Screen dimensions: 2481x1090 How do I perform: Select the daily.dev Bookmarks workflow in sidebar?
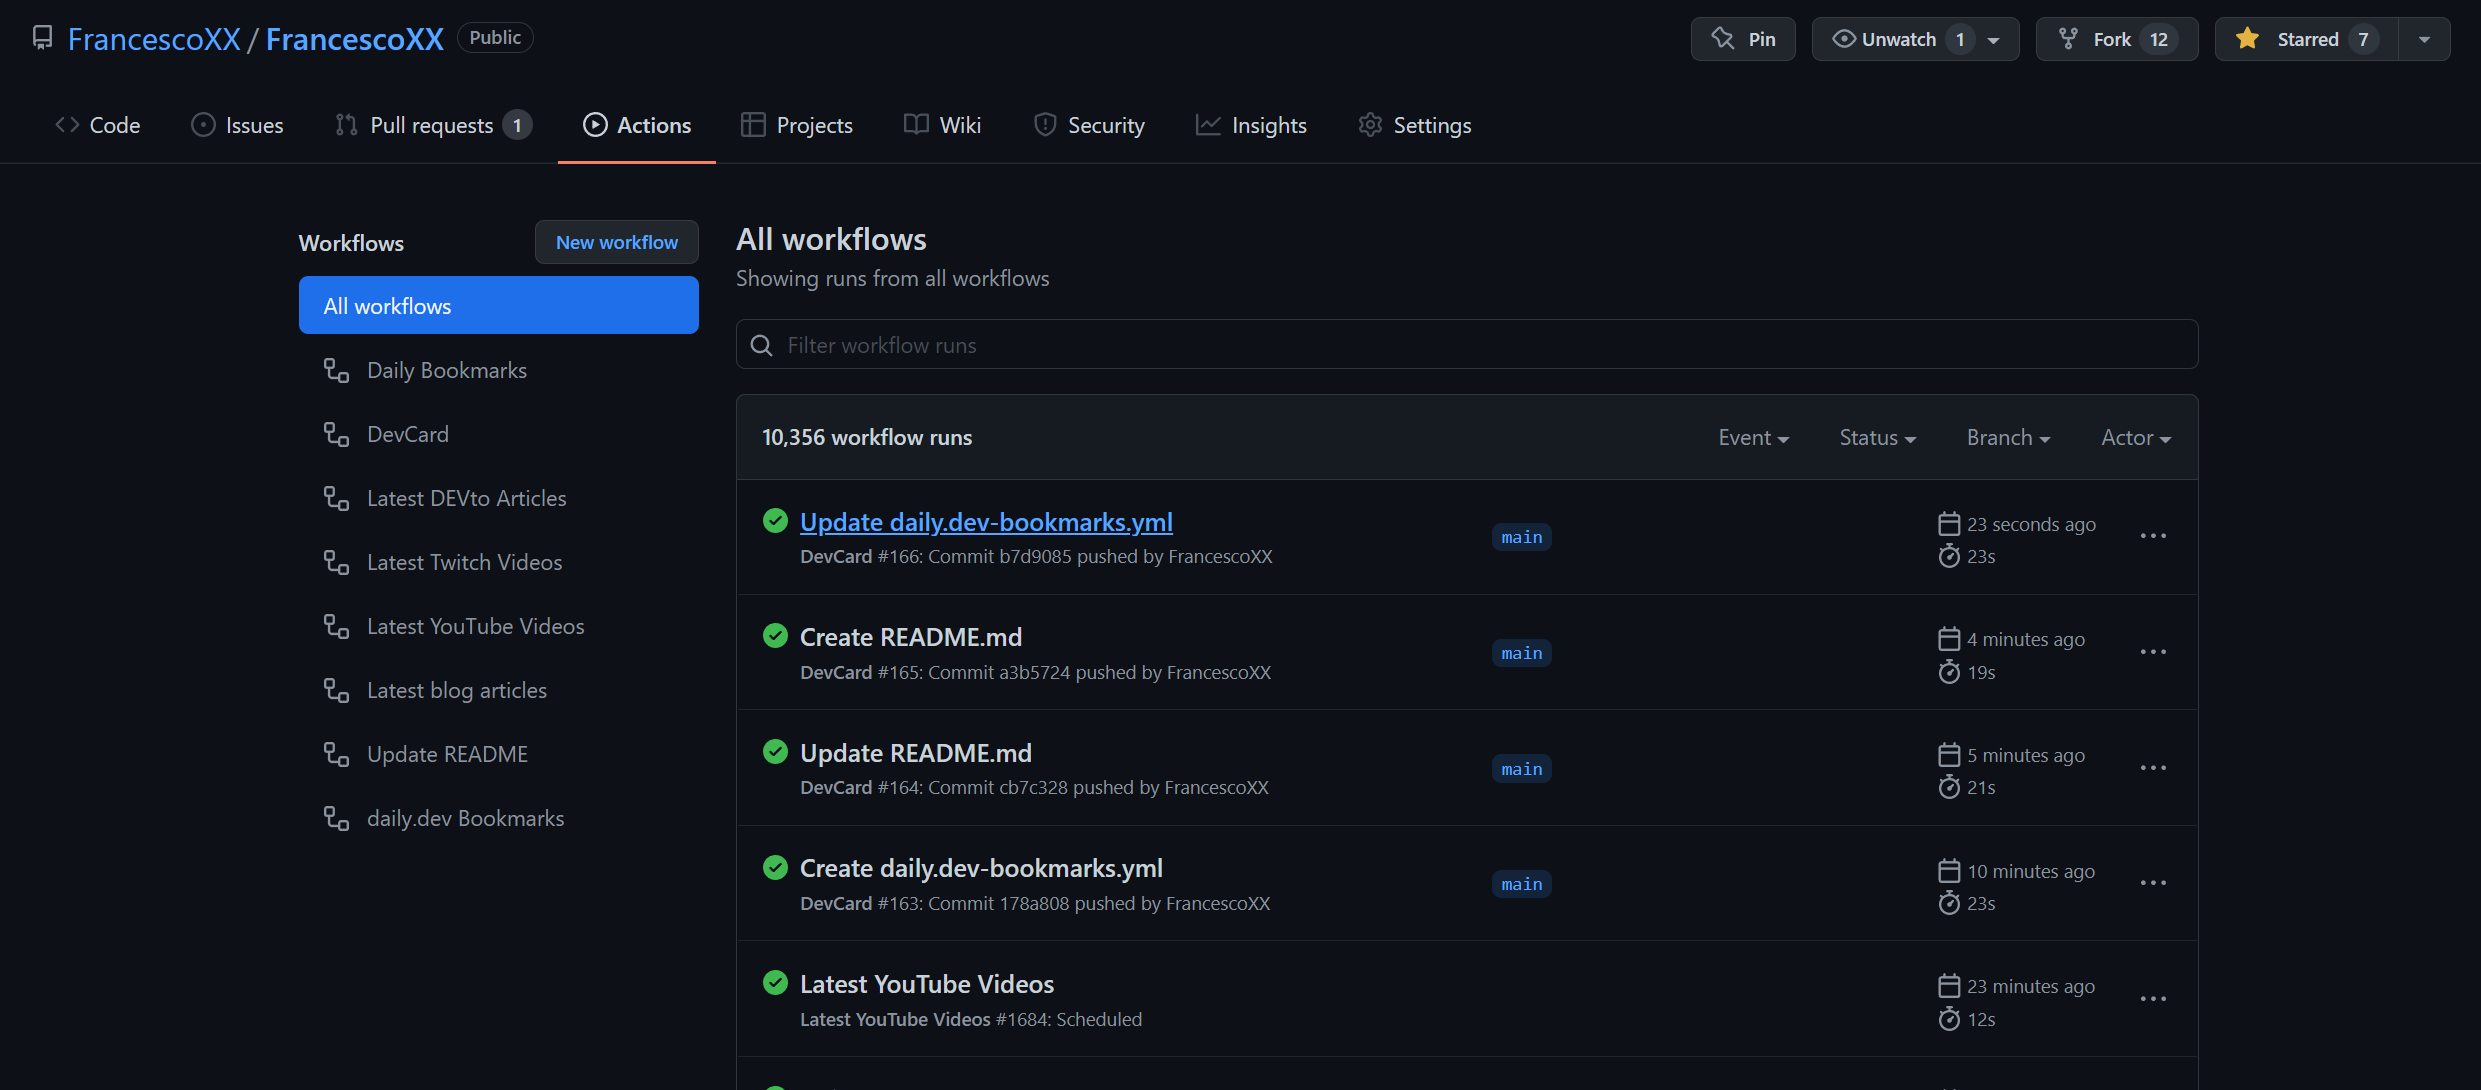pos(465,818)
